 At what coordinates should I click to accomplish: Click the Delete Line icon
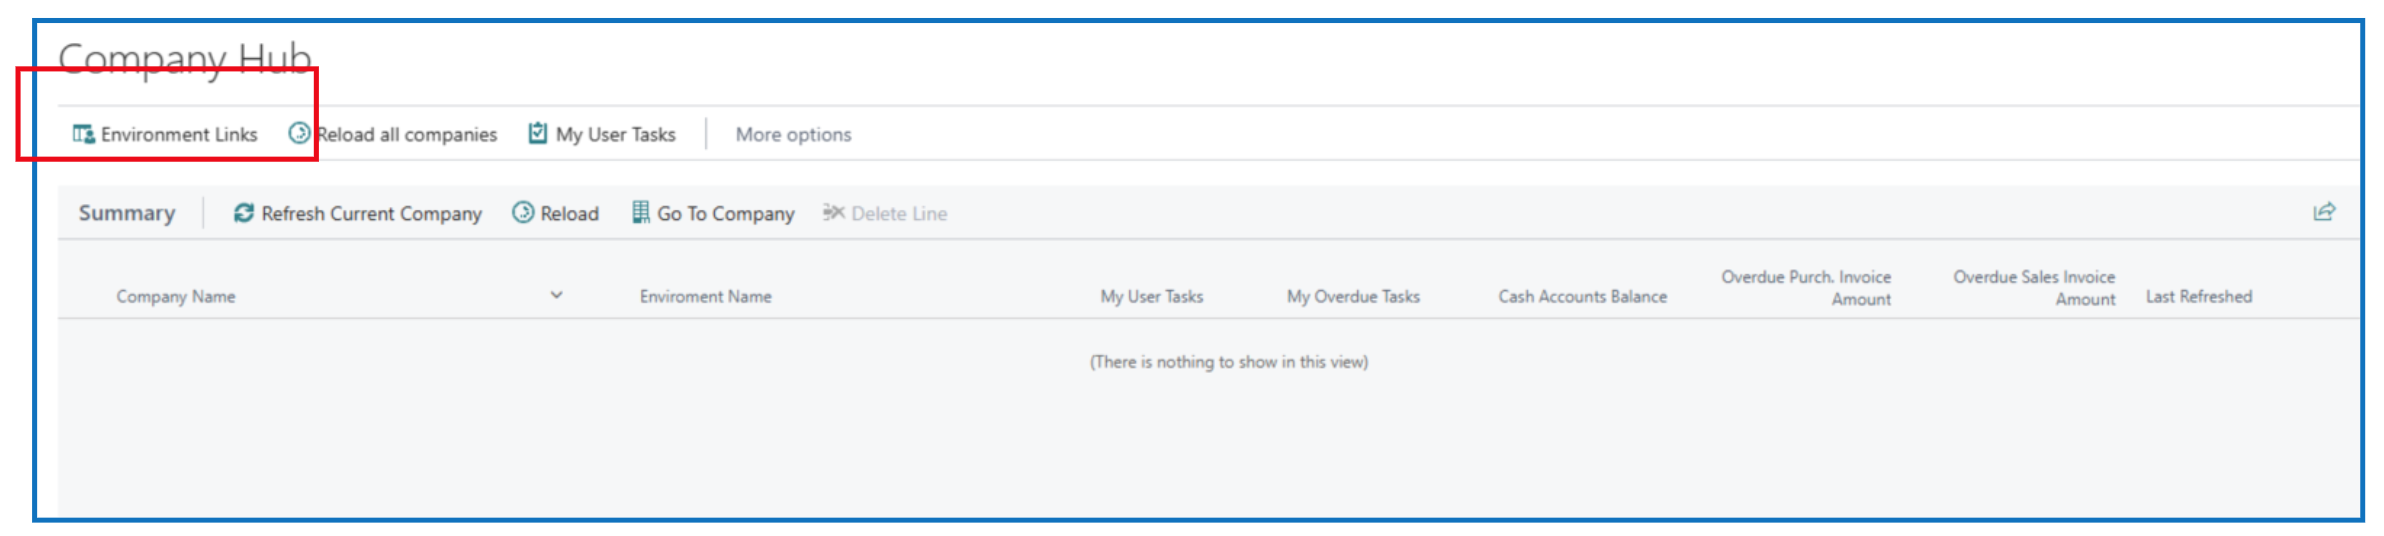pos(834,212)
